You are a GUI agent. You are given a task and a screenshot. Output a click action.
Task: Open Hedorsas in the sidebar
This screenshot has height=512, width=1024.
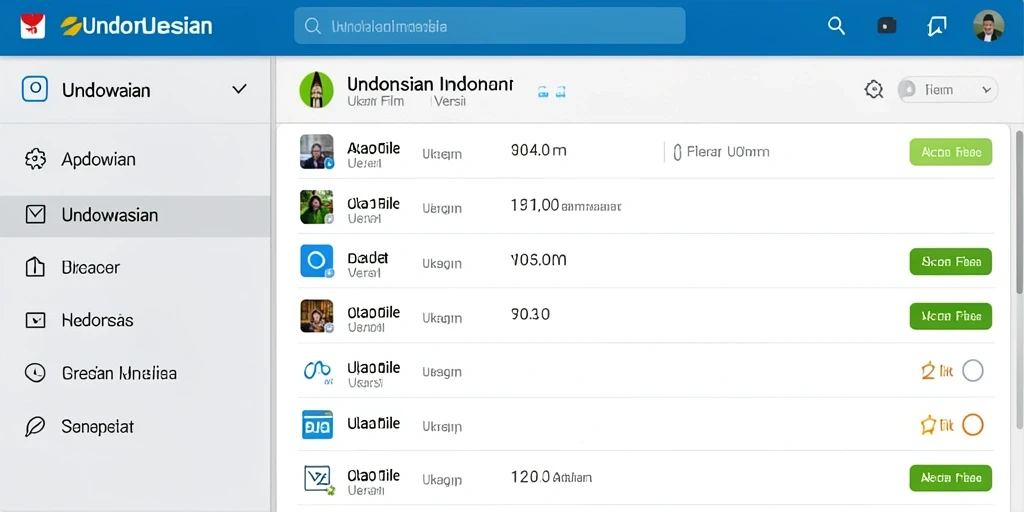97,320
